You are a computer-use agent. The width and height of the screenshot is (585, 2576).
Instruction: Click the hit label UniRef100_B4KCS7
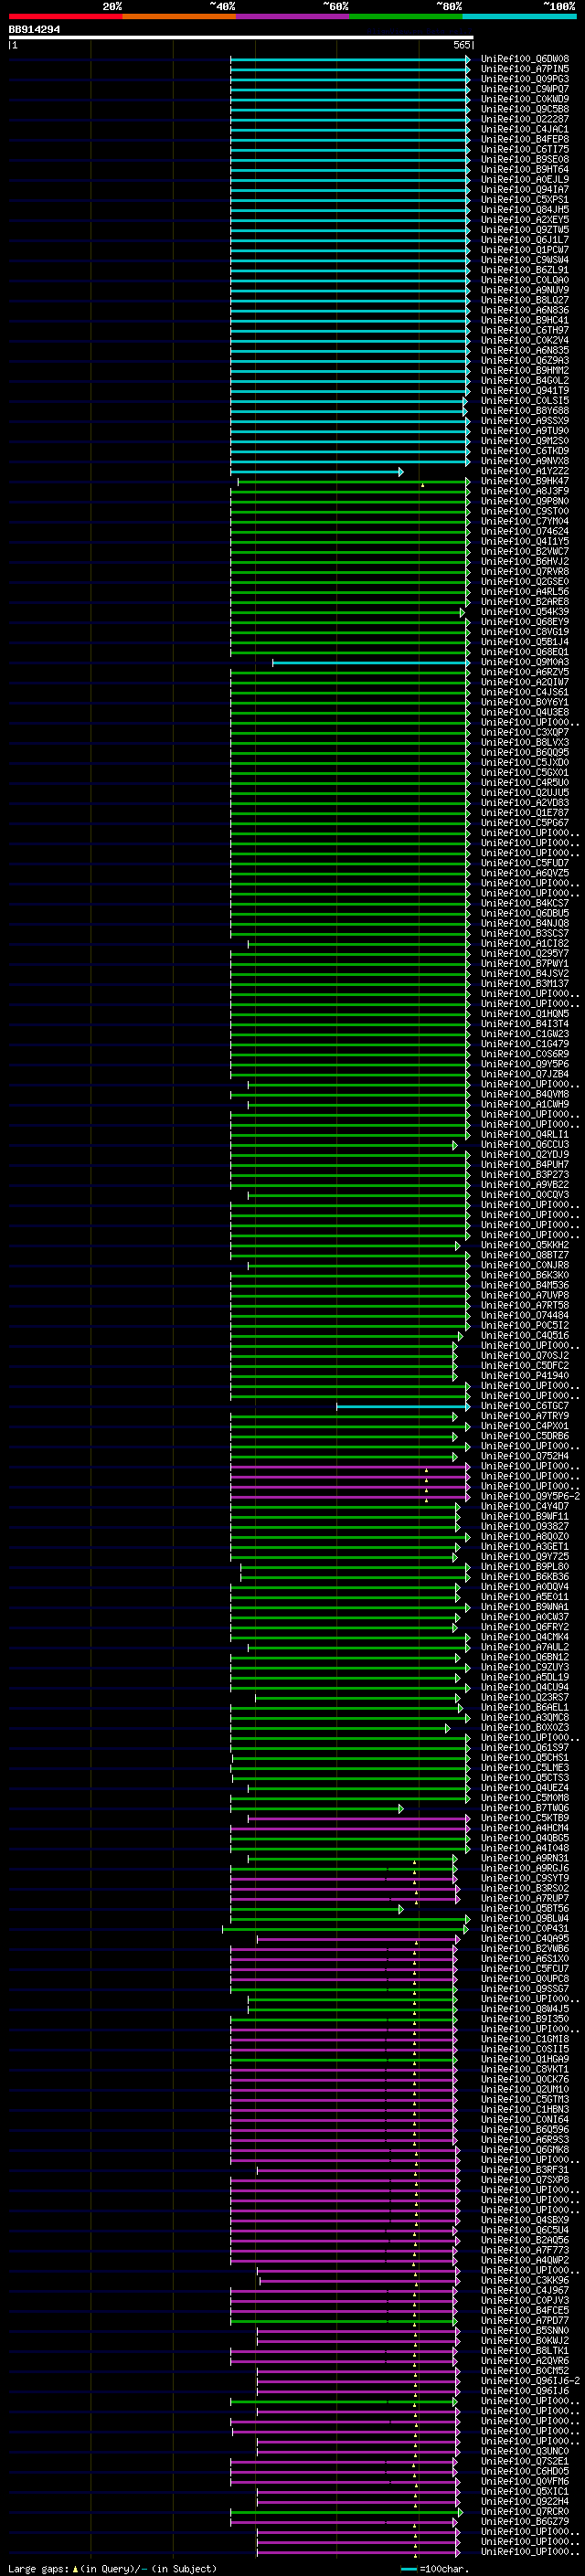tap(525, 904)
